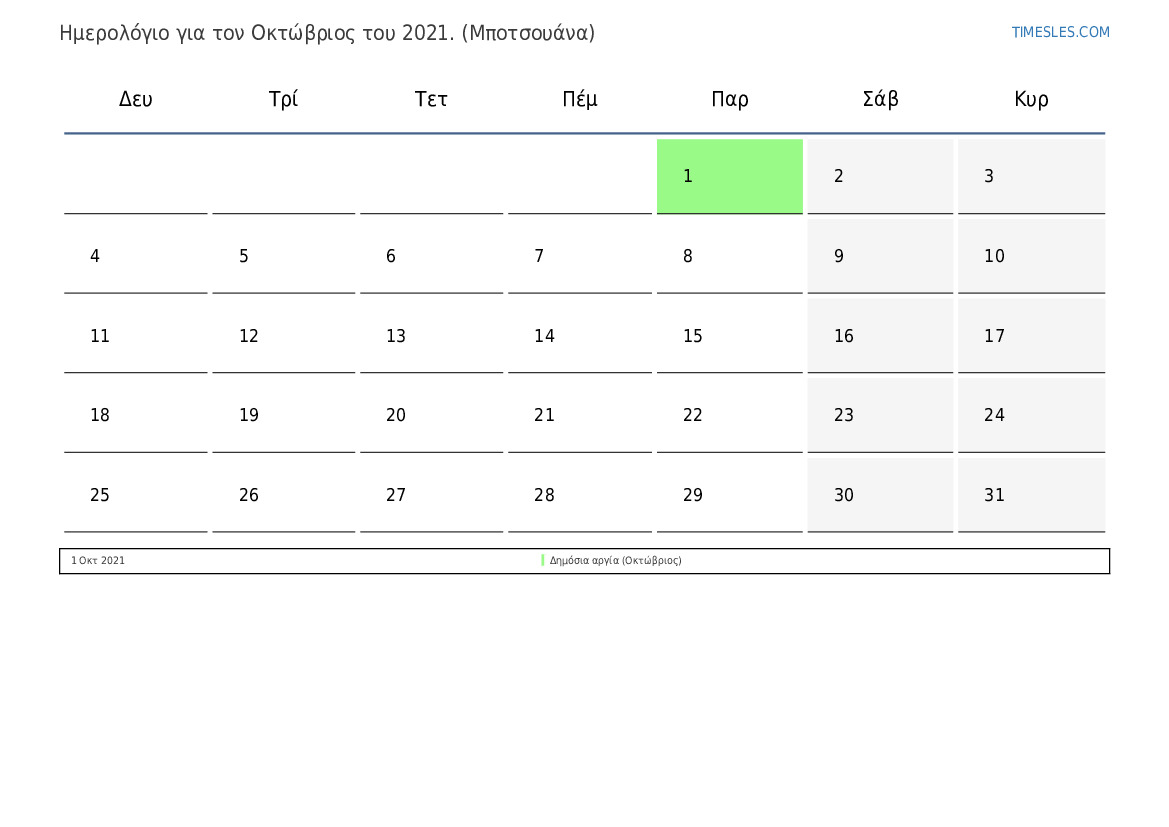
Task: Select the Παρ weekday header
Action: point(730,99)
